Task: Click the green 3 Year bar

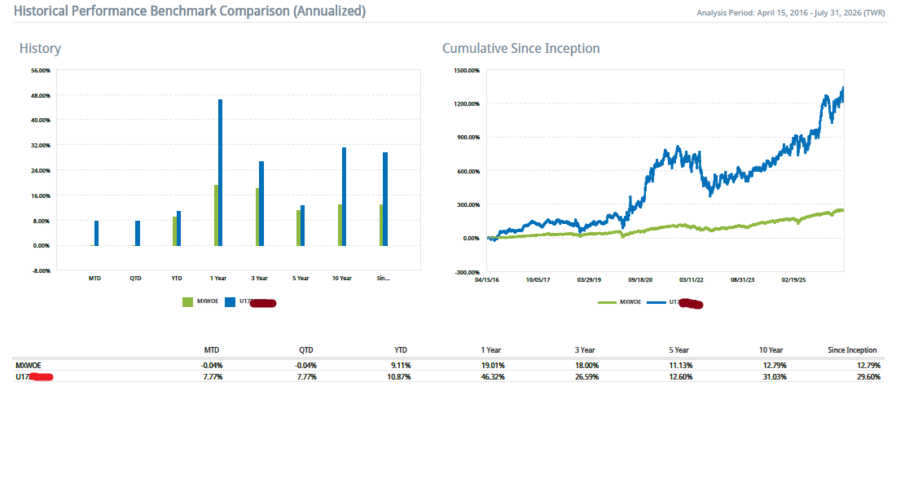Action: tap(258, 217)
